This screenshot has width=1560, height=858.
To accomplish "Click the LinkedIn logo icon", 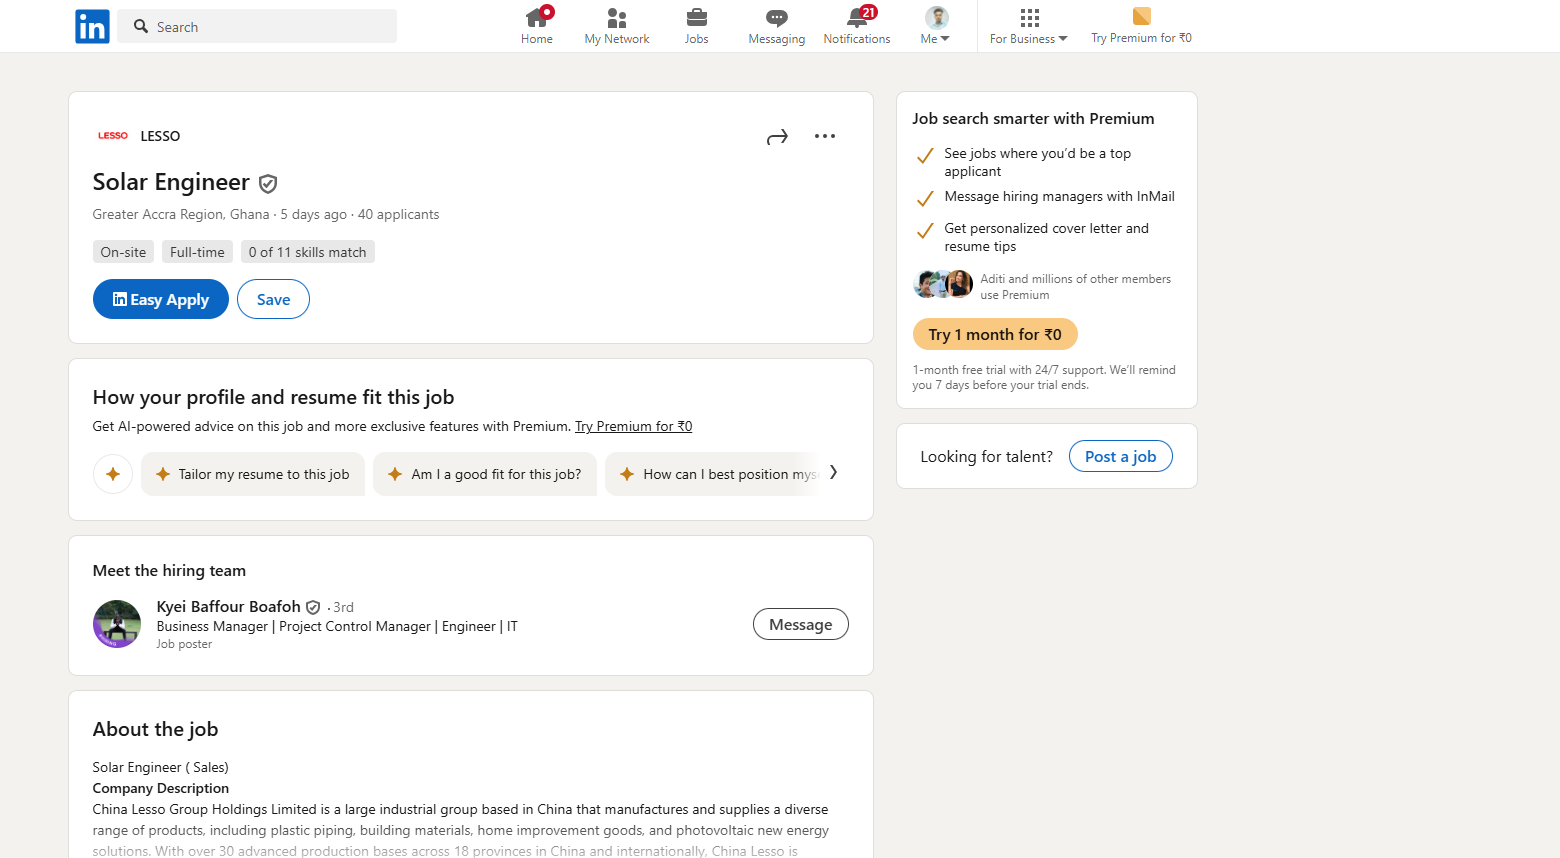I will pos(92,27).
